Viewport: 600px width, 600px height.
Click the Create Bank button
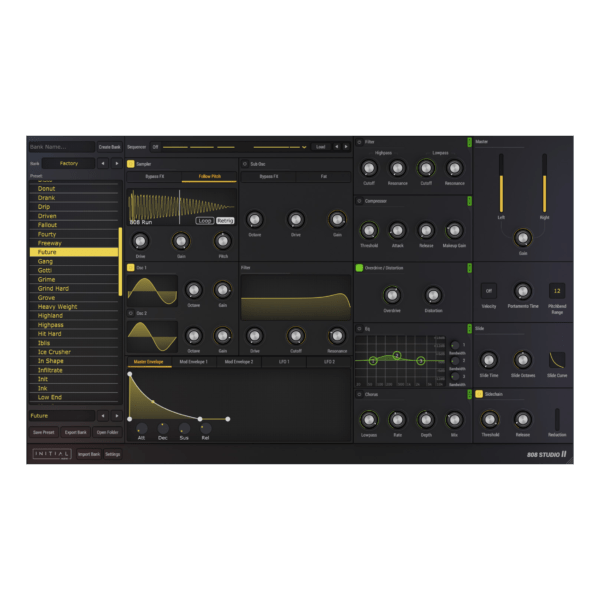[109, 147]
